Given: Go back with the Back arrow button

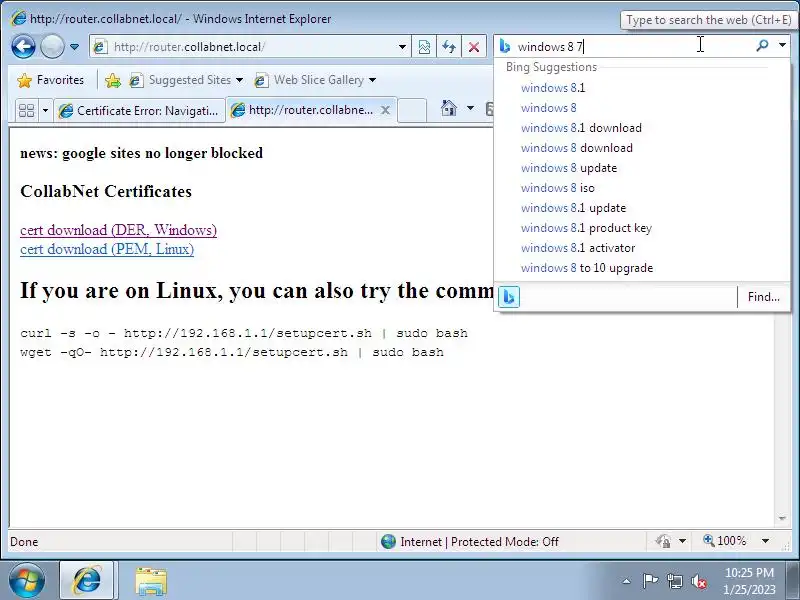Looking at the screenshot, I should point(23,47).
